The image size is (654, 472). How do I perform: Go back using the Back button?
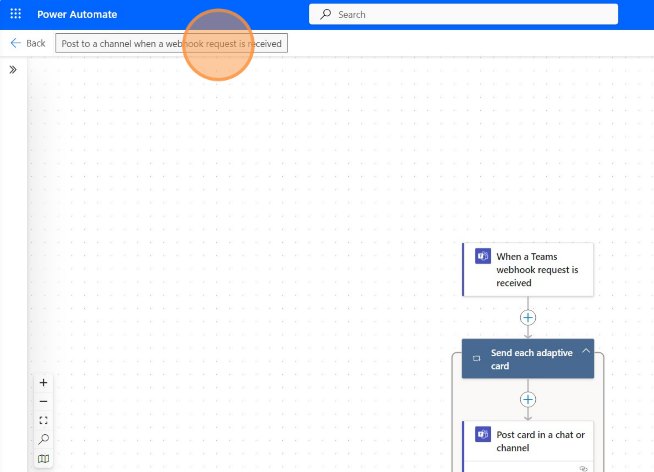28,43
